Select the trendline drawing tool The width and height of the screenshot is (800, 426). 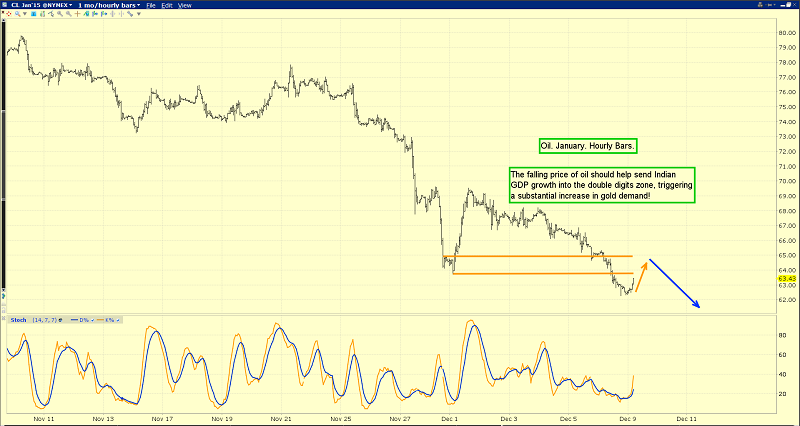(86, 14)
